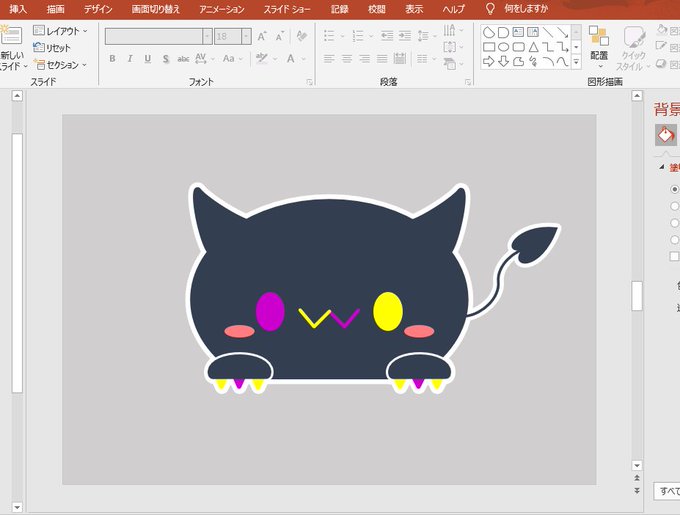Clear all formatting with the eraser icon
This screenshot has width=680, height=515.
coord(301,36)
